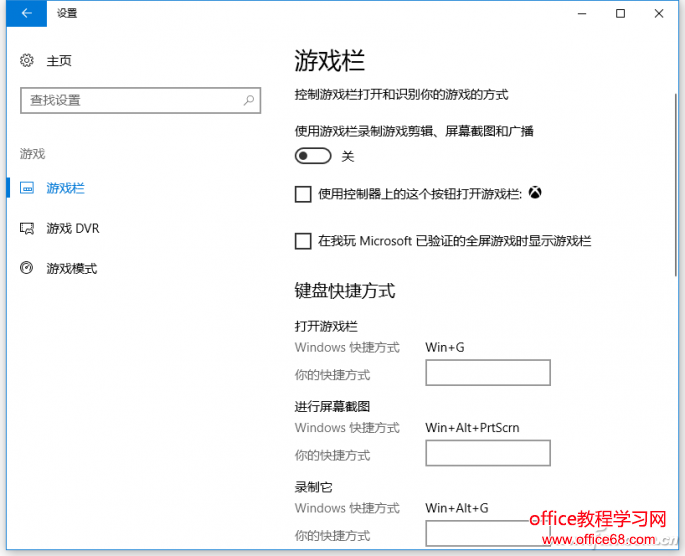Select the 键盘快捷方式 heading
Screen dimensions: 685x556
click(x=345, y=291)
